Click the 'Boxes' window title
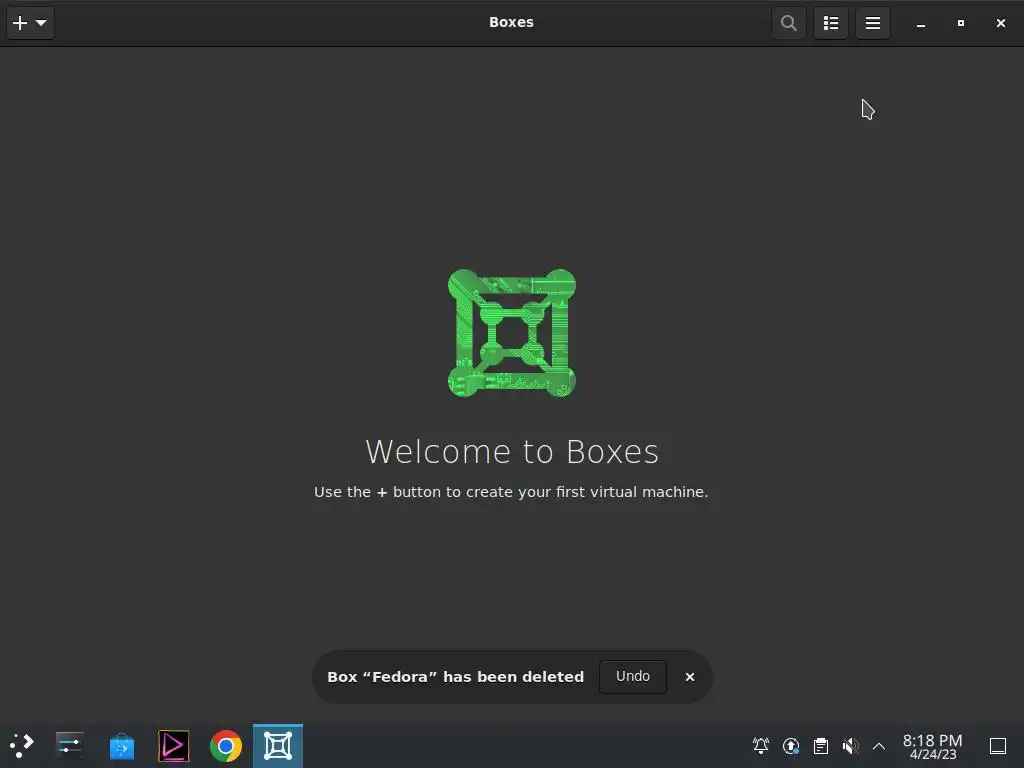The image size is (1024, 768). (x=511, y=22)
